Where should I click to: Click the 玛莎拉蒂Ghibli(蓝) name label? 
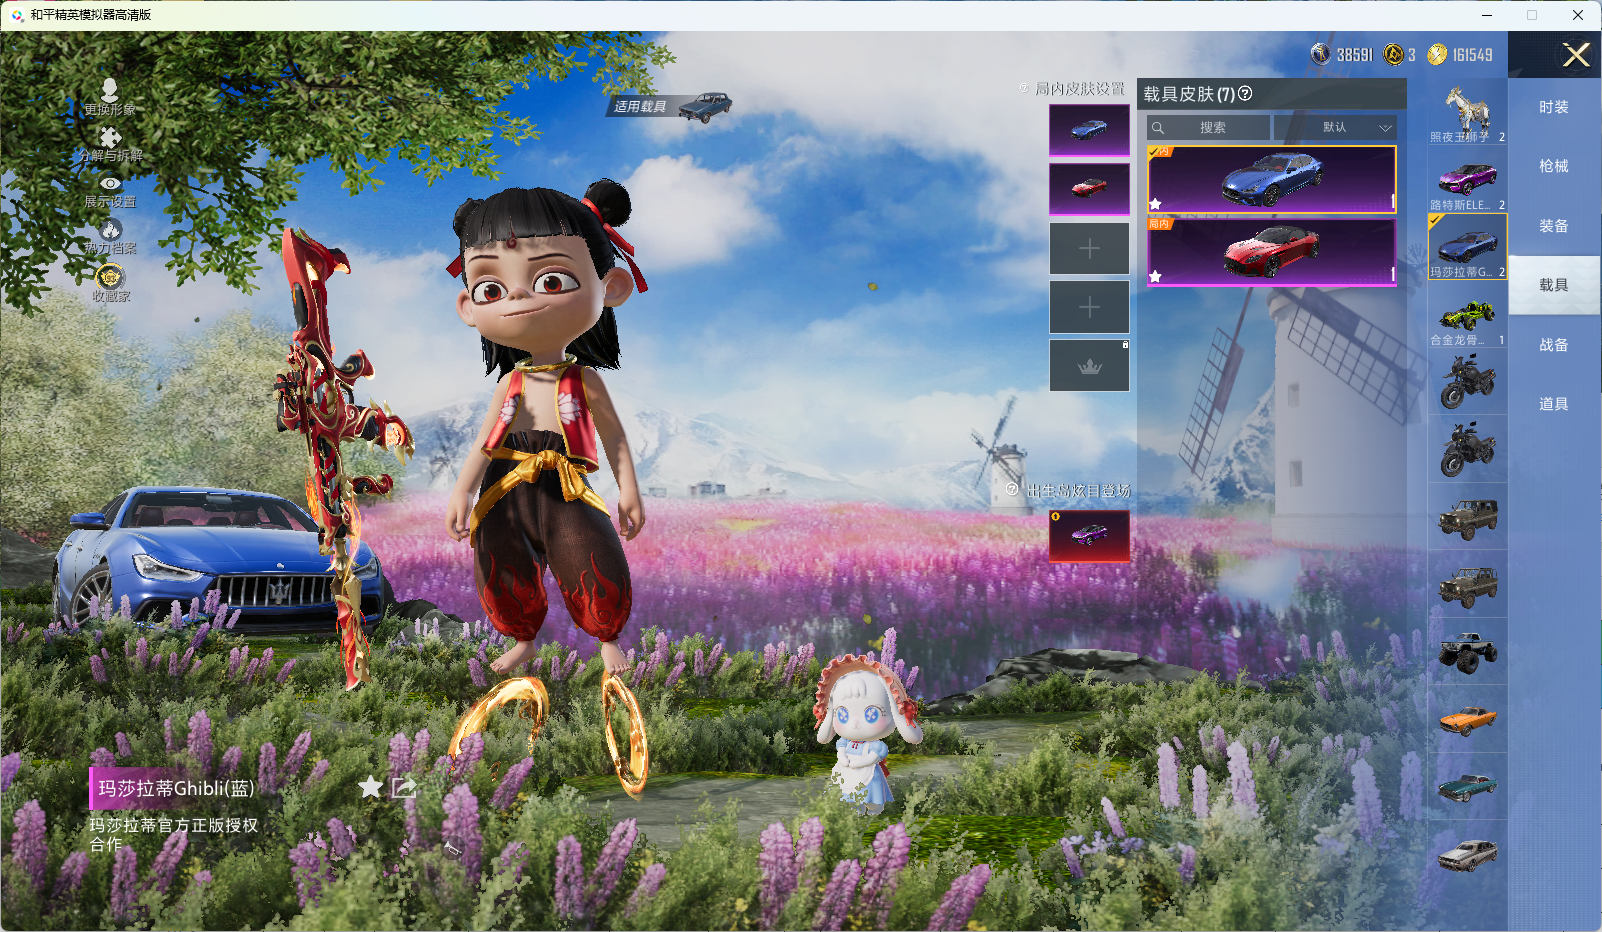(x=176, y=788)
